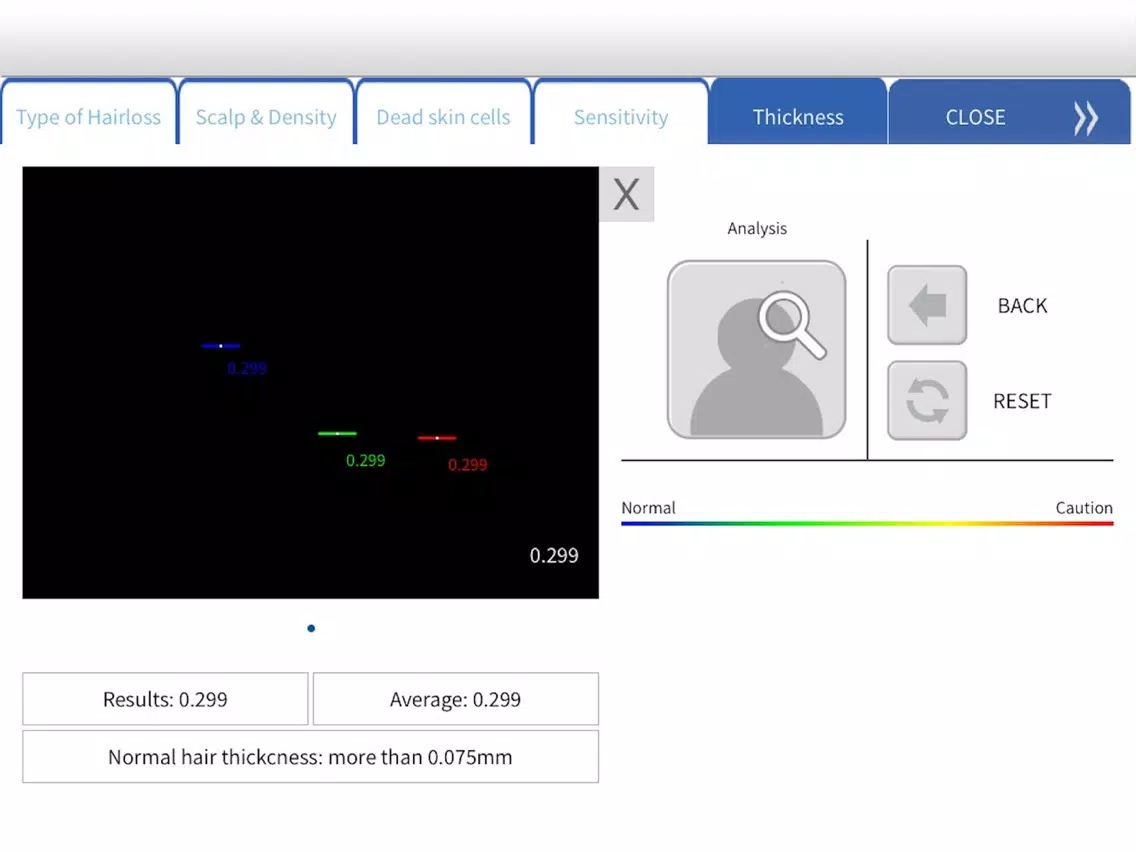This screenshot has width=1136, height=852.
Task: Select the green measurement line marker
Action: click(338, 433)
